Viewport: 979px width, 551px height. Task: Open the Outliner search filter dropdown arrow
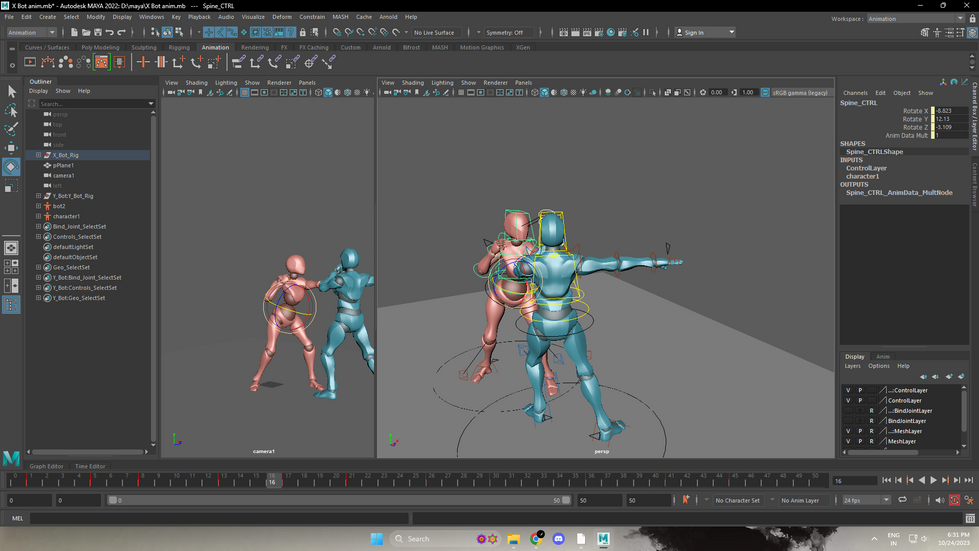coord(150,104)
